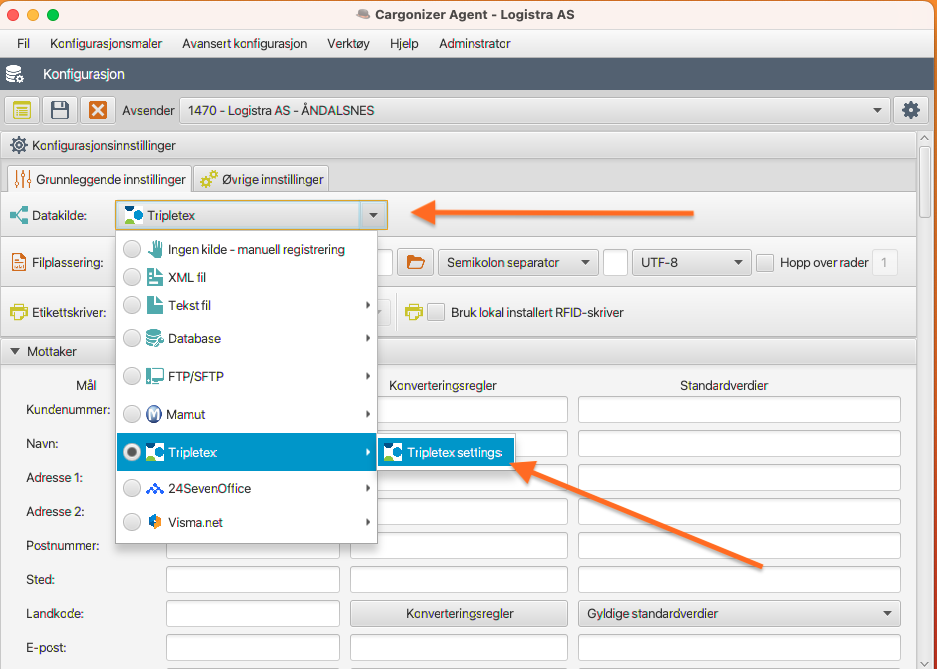The width and height of the screenshot is (937, 669).
Task: Choose Tripletex settings submenu item
Action: [x=446, y=453]
